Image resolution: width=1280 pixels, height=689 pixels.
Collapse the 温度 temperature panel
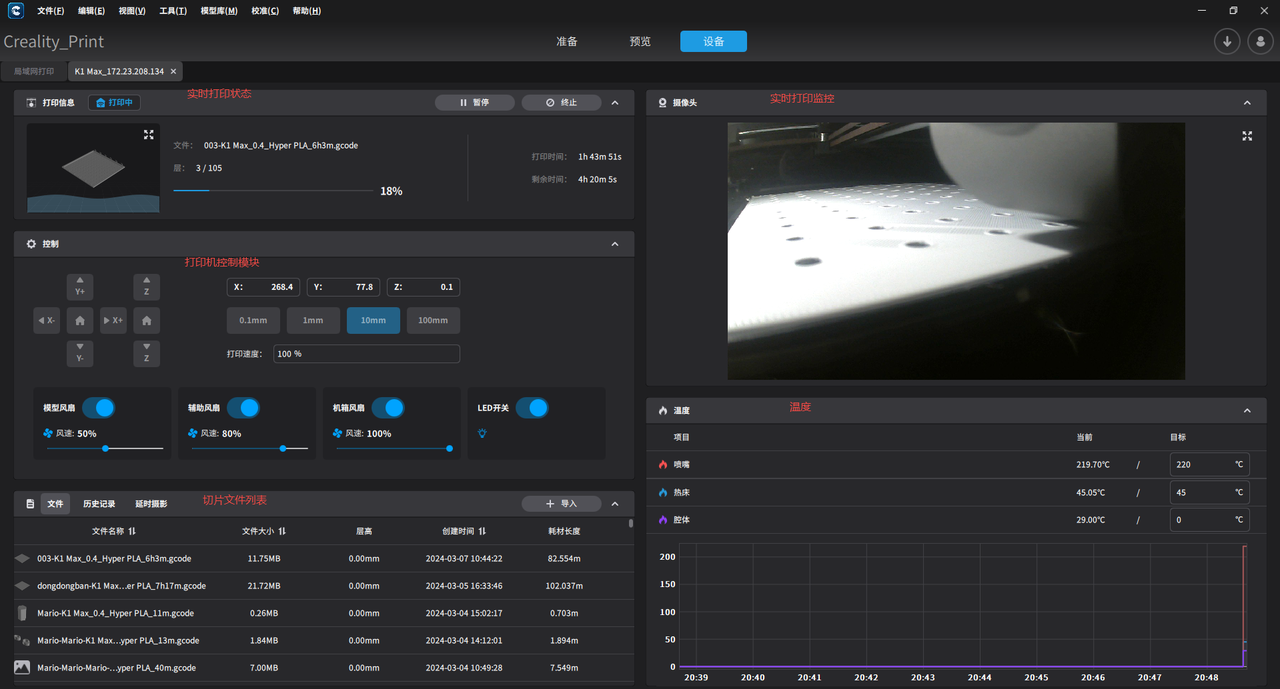(x=1247, y=411)
